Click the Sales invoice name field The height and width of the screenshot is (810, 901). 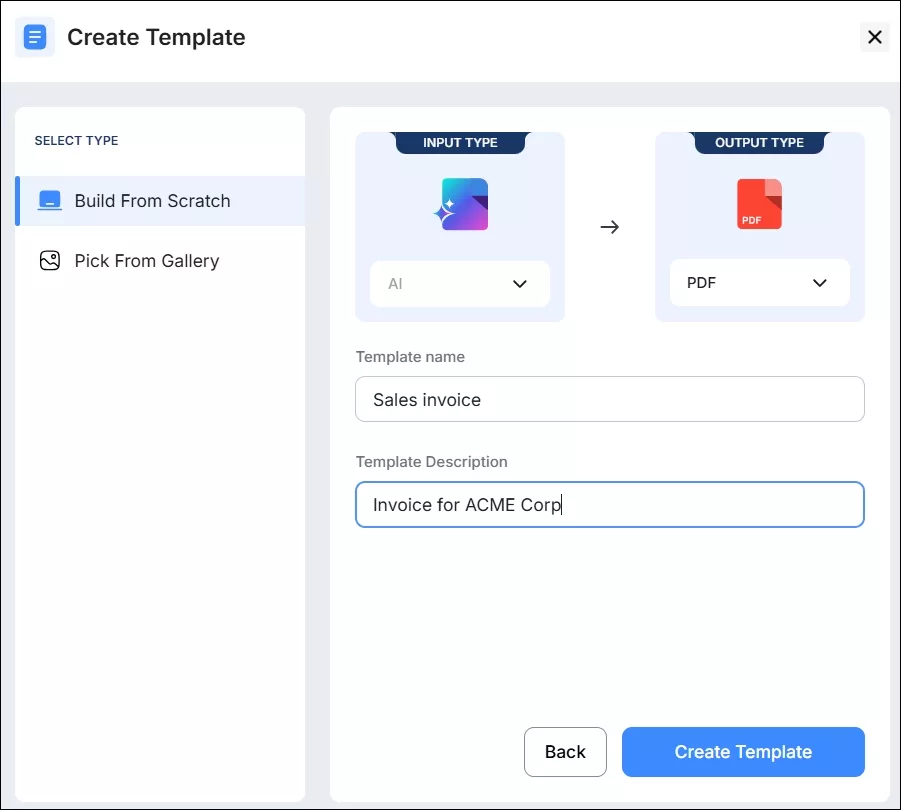pos(610,399)
